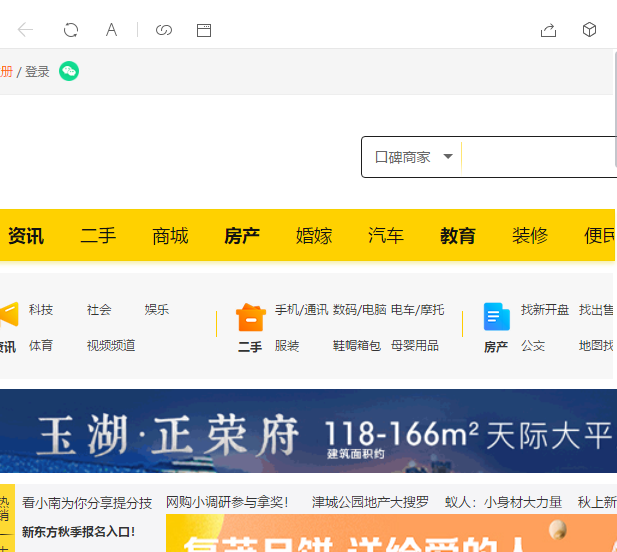Open the 服装 category link

point(287,346)
